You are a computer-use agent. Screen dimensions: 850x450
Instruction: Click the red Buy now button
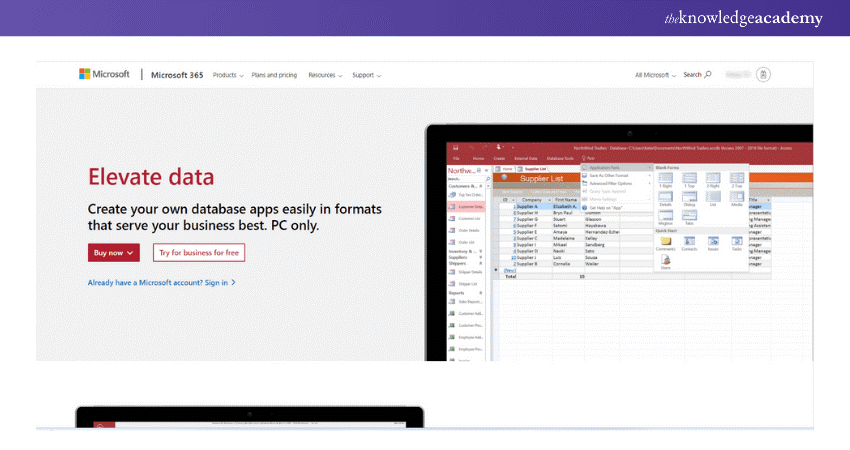click(113, 253)
